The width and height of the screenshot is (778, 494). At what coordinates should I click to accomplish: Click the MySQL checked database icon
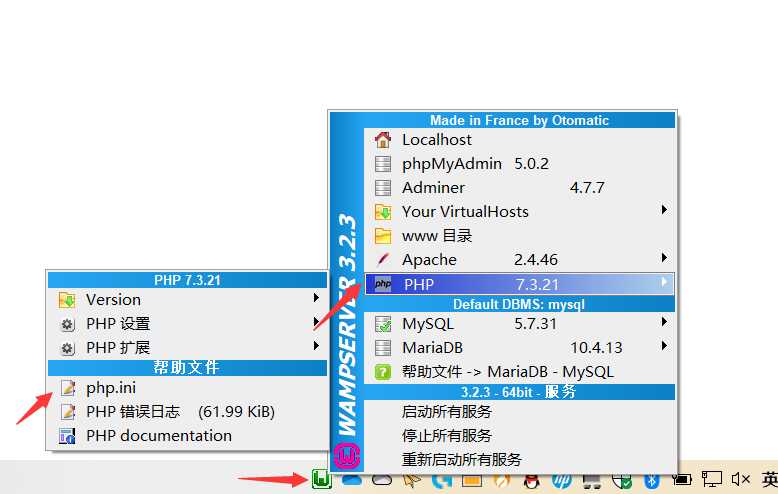coord(383,324)
